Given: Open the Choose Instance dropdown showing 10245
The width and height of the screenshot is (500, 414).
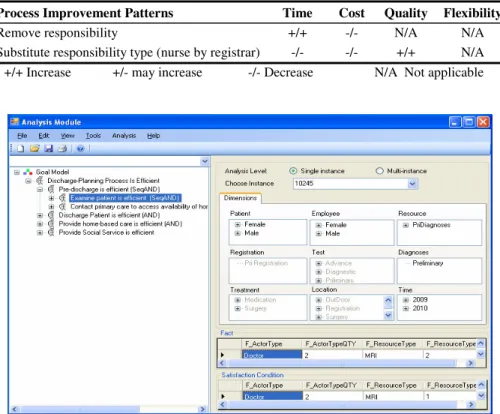Looking at the screenshot, I should [x=412, y=184].
